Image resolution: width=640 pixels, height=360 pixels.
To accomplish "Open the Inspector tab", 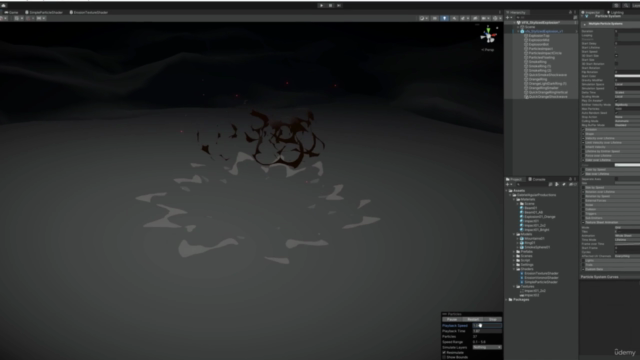I will pos(591,12).
